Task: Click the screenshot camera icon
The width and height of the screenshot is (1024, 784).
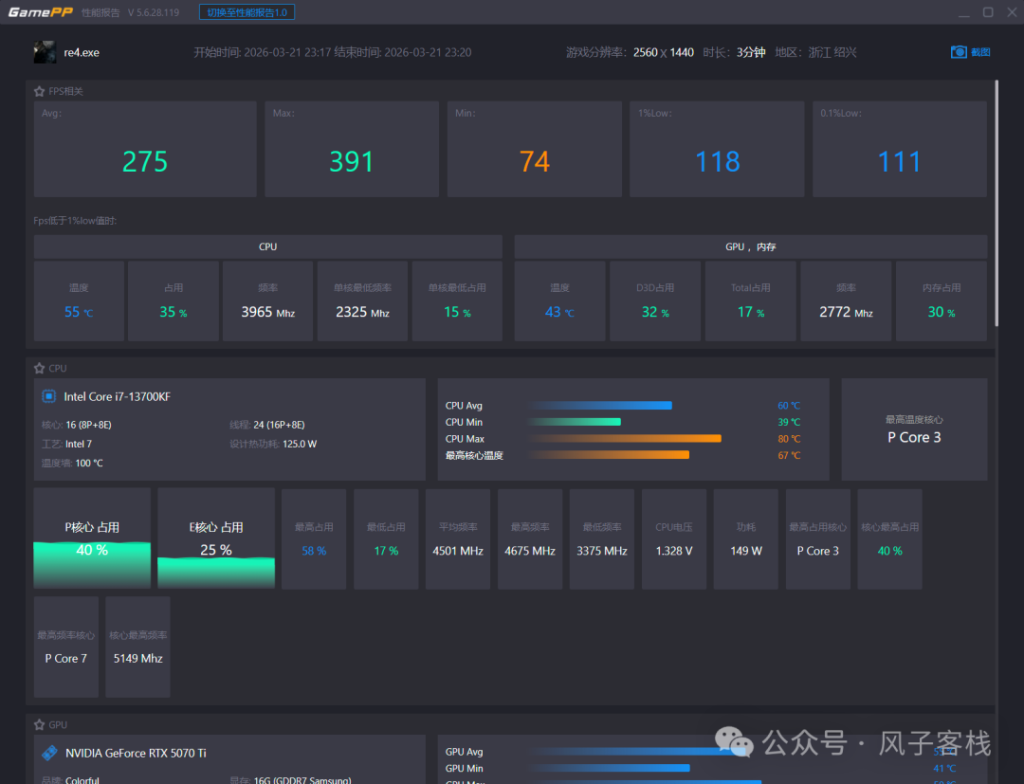Action: (958, 52)
